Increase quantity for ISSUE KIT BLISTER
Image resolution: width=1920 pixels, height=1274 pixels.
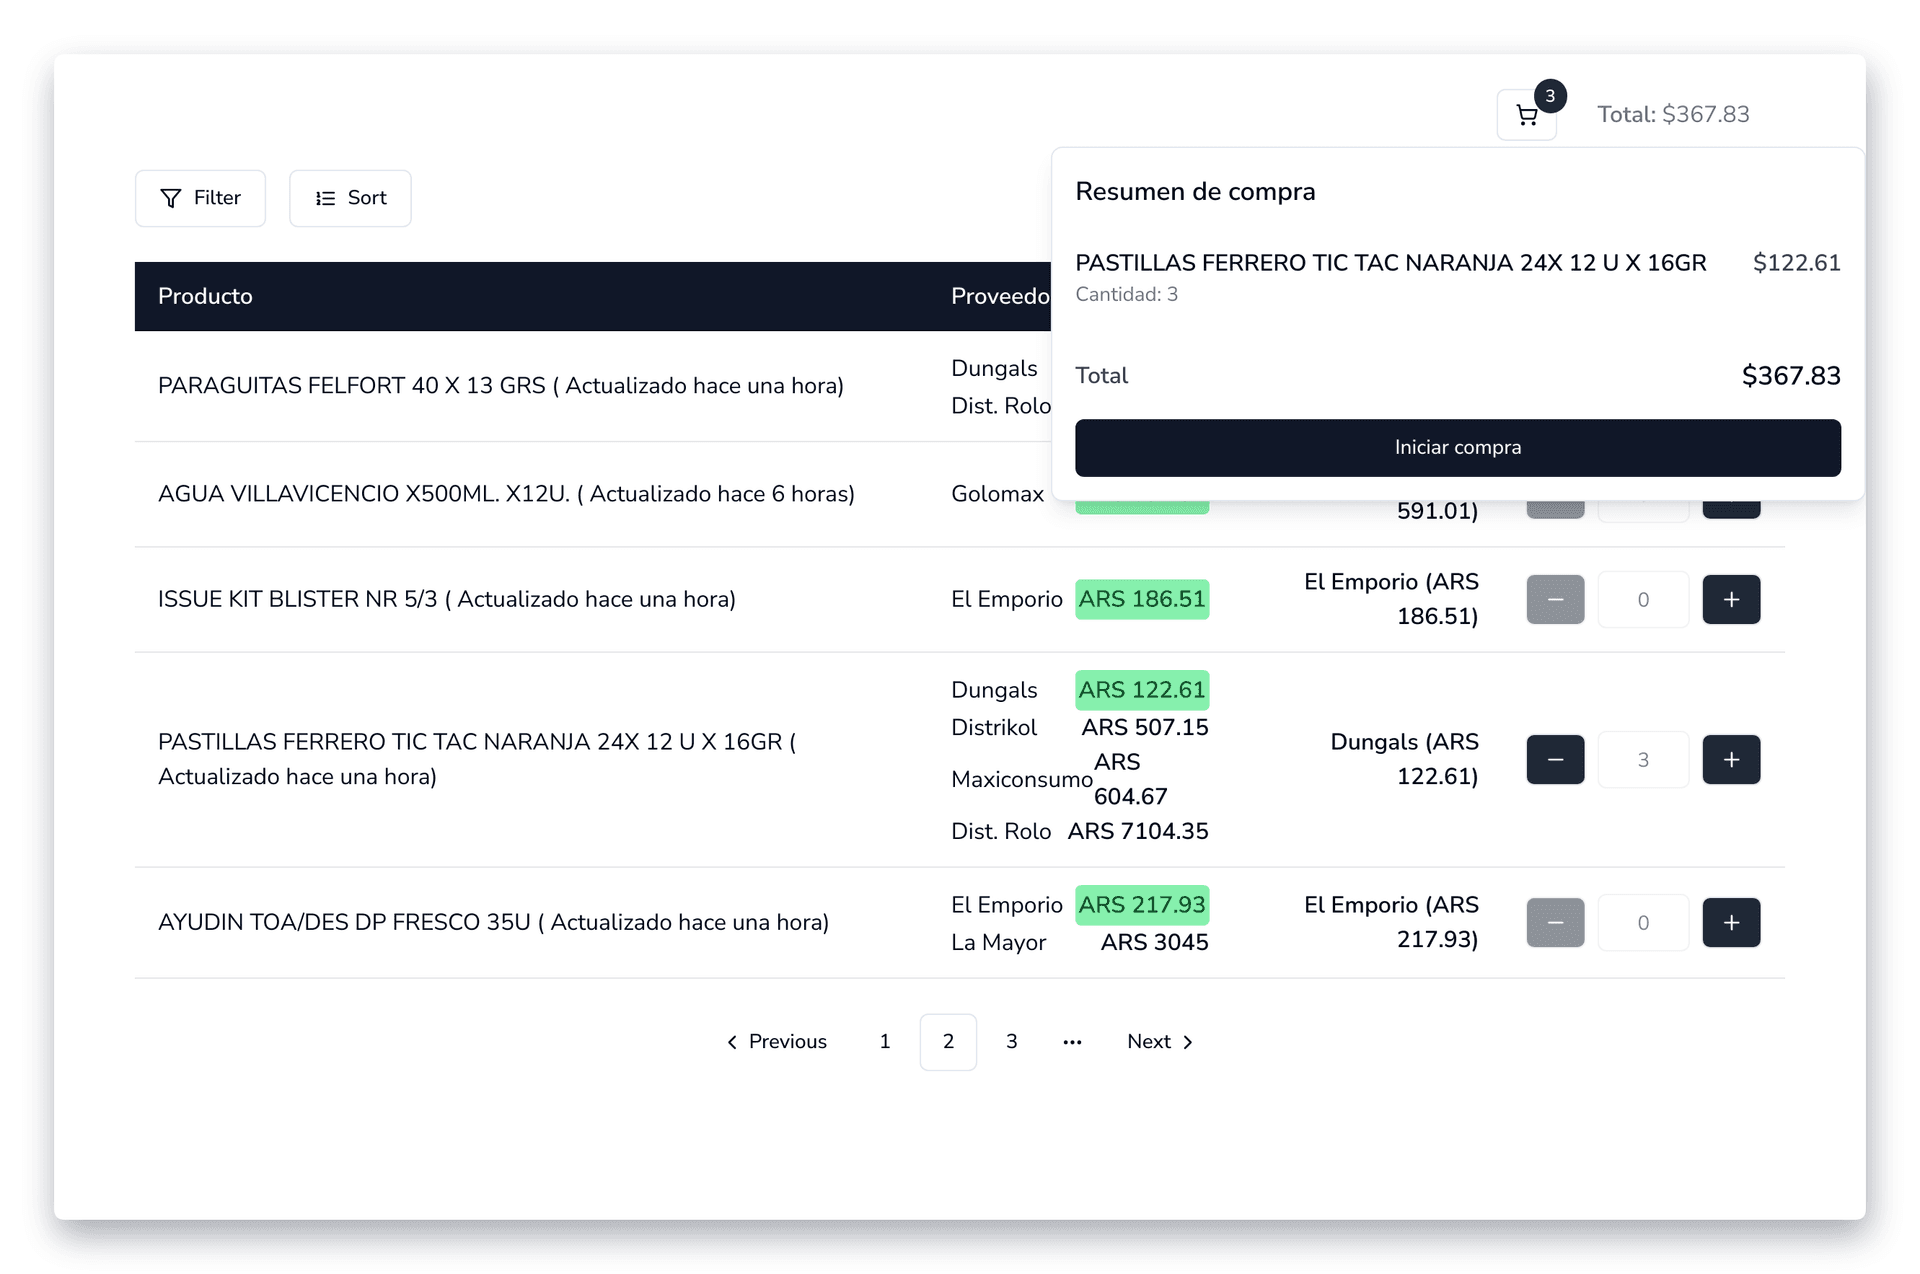coord(1731,599)
